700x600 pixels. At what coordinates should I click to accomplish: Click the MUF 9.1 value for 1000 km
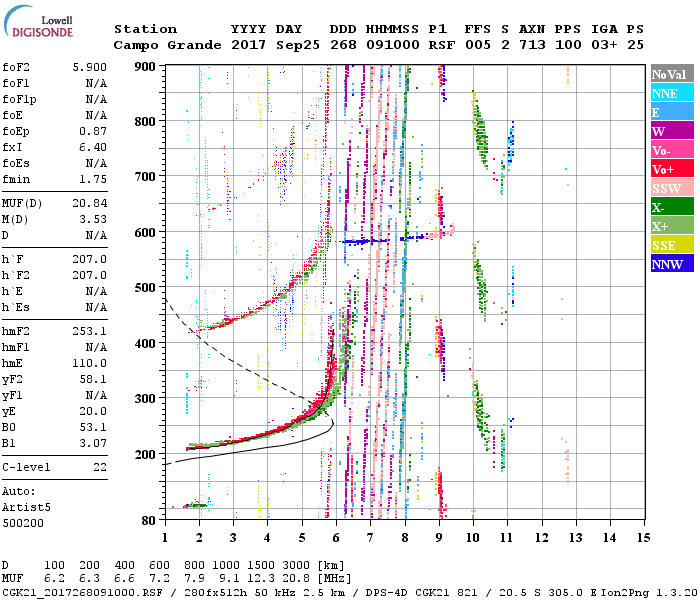pos(229,579)
